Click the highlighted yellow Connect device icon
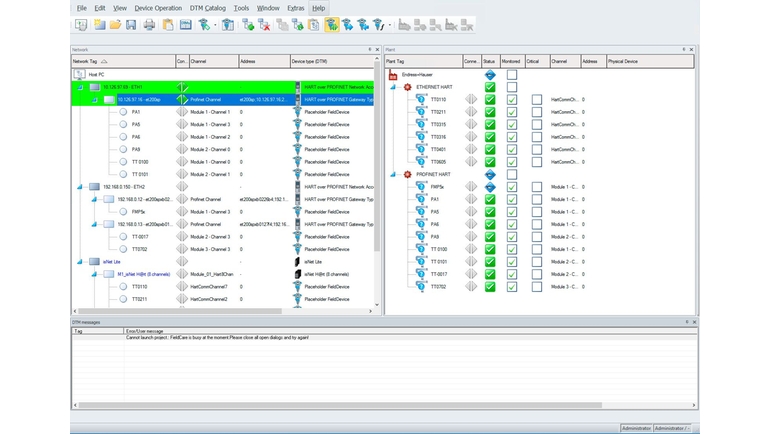This screenshot has height=434, width=771. click(332, 25)
